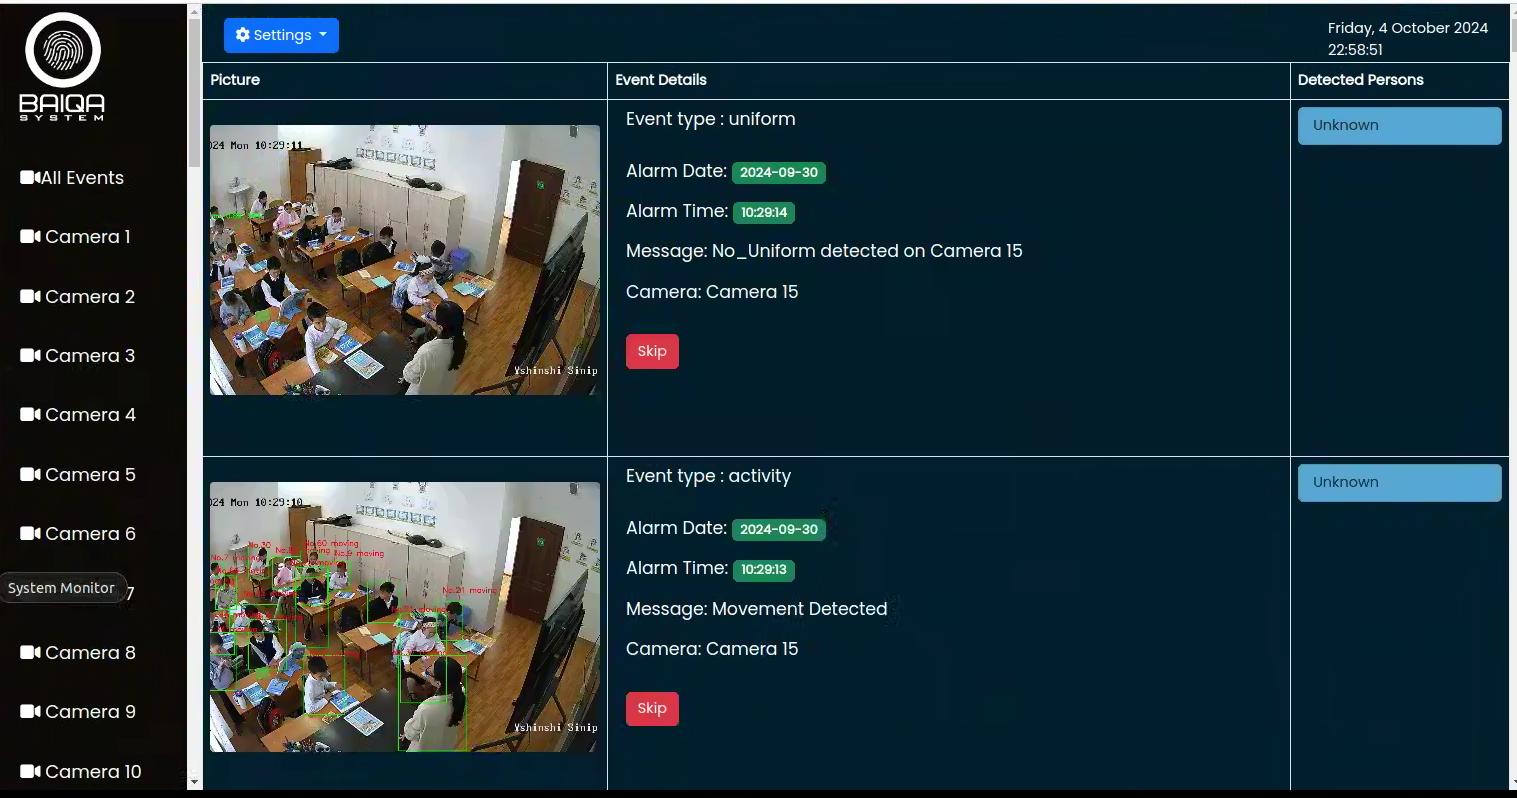Open the uniform event snapshot image
The width and height of the screenshot is (1517, 798).
click(404, 258)
